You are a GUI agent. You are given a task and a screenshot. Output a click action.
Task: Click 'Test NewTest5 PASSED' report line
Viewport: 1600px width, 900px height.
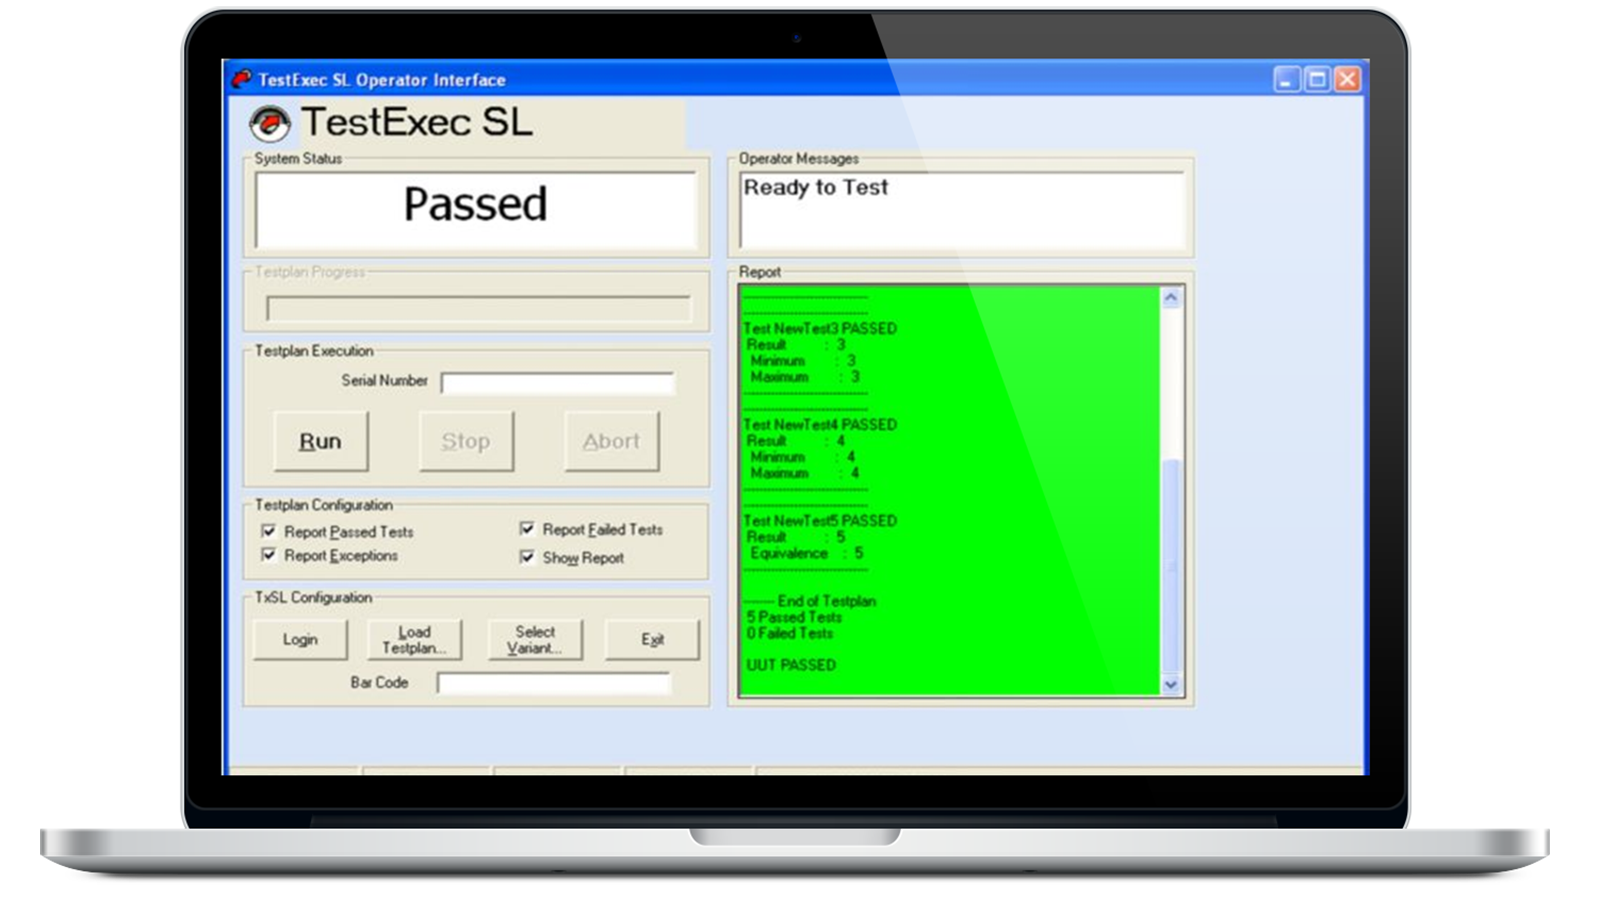(x=820, y=520)
